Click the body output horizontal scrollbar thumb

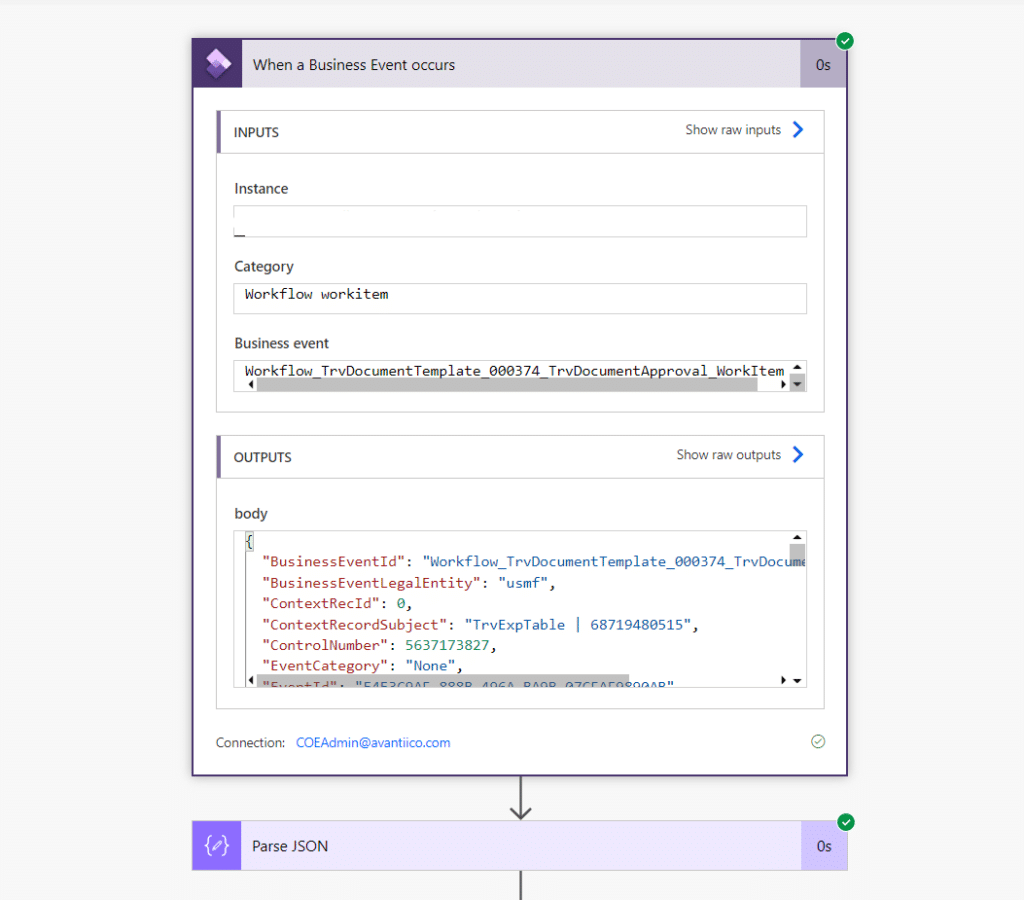pyautogui.click(x=443, y=681)
